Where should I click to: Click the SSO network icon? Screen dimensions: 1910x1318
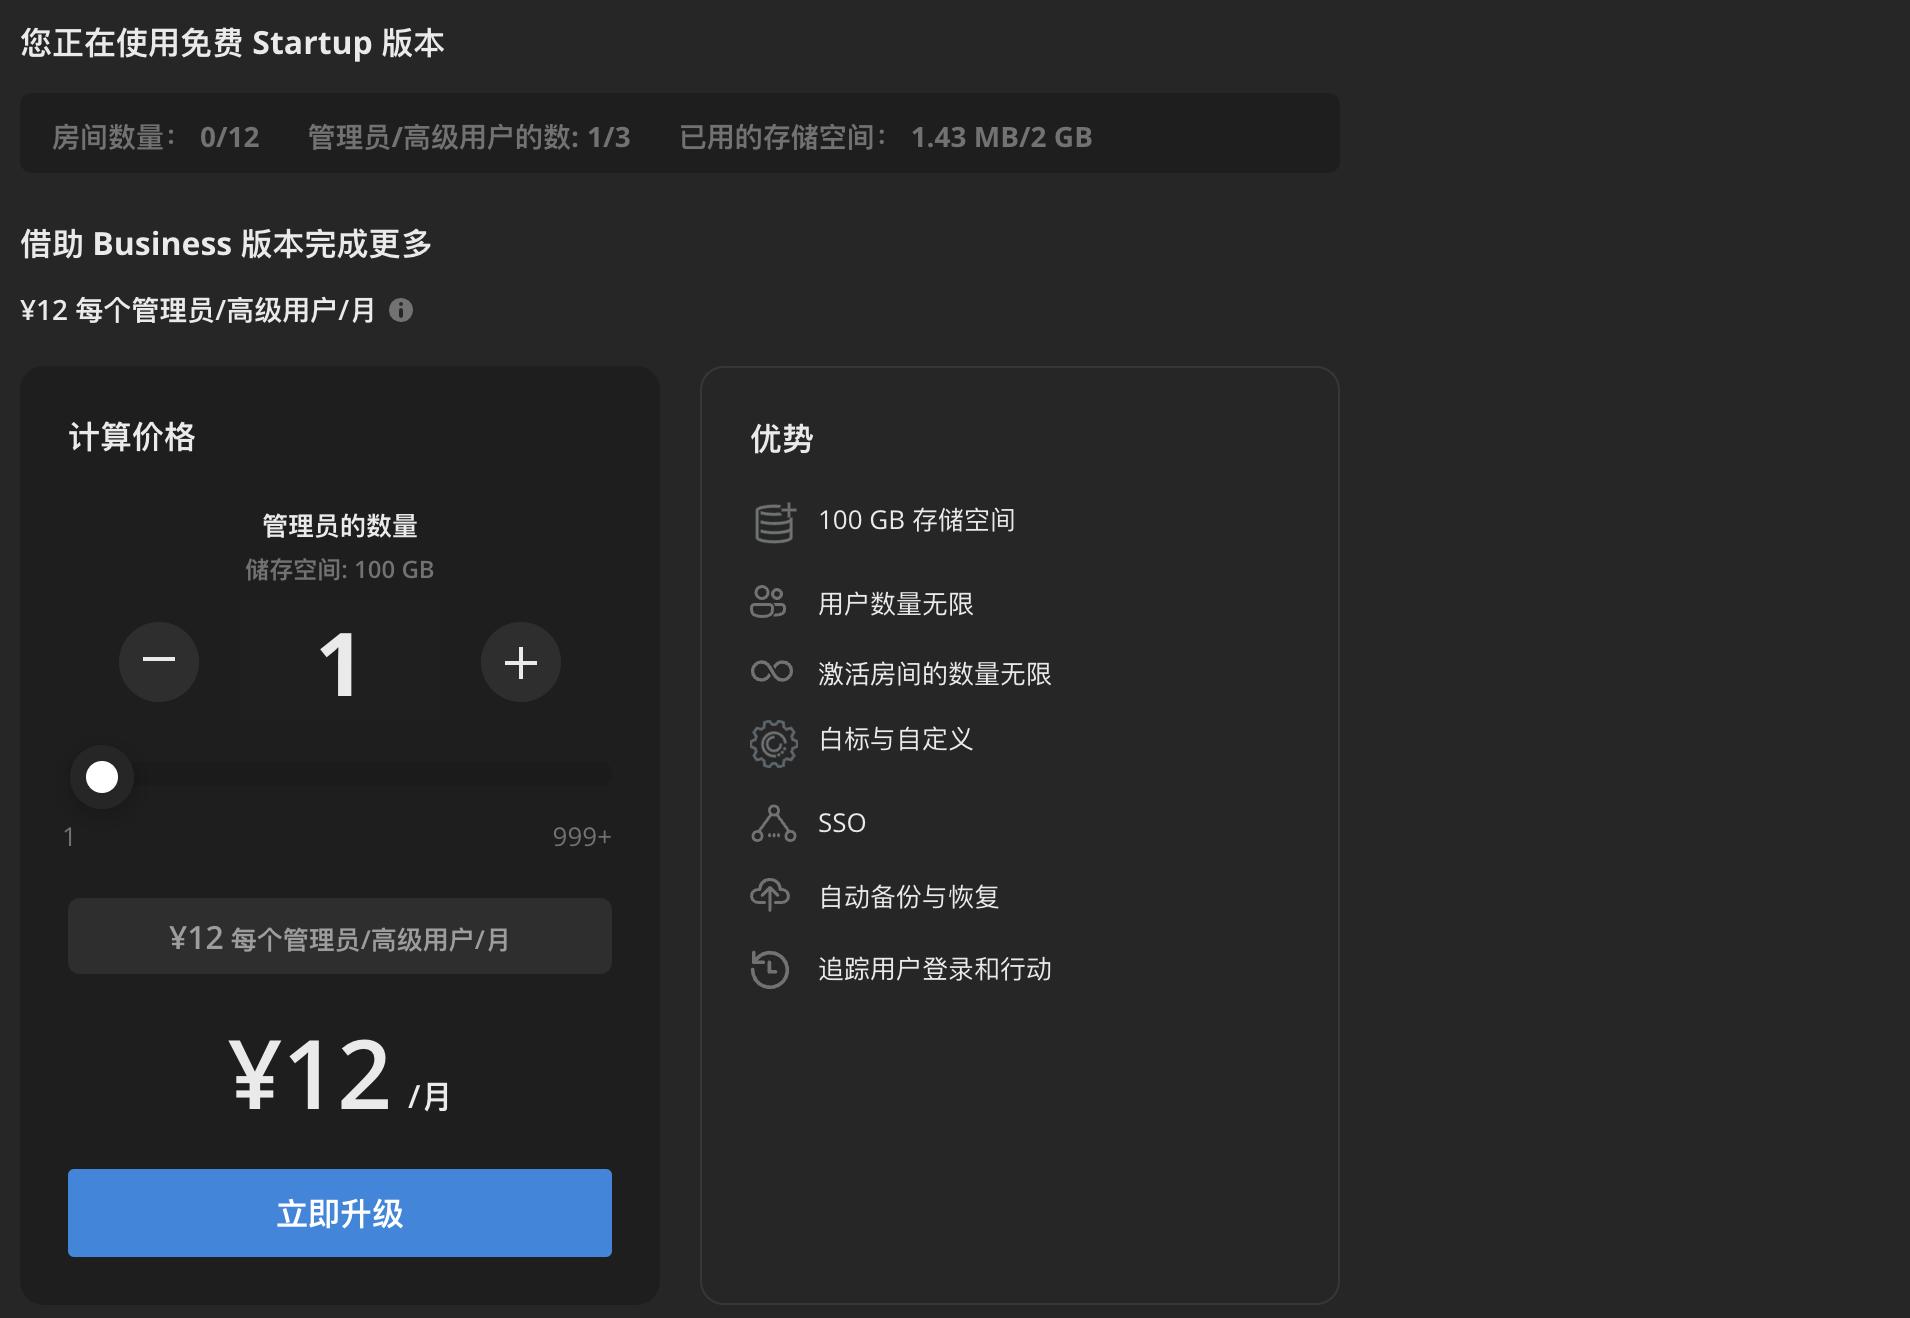pos(772,822)
